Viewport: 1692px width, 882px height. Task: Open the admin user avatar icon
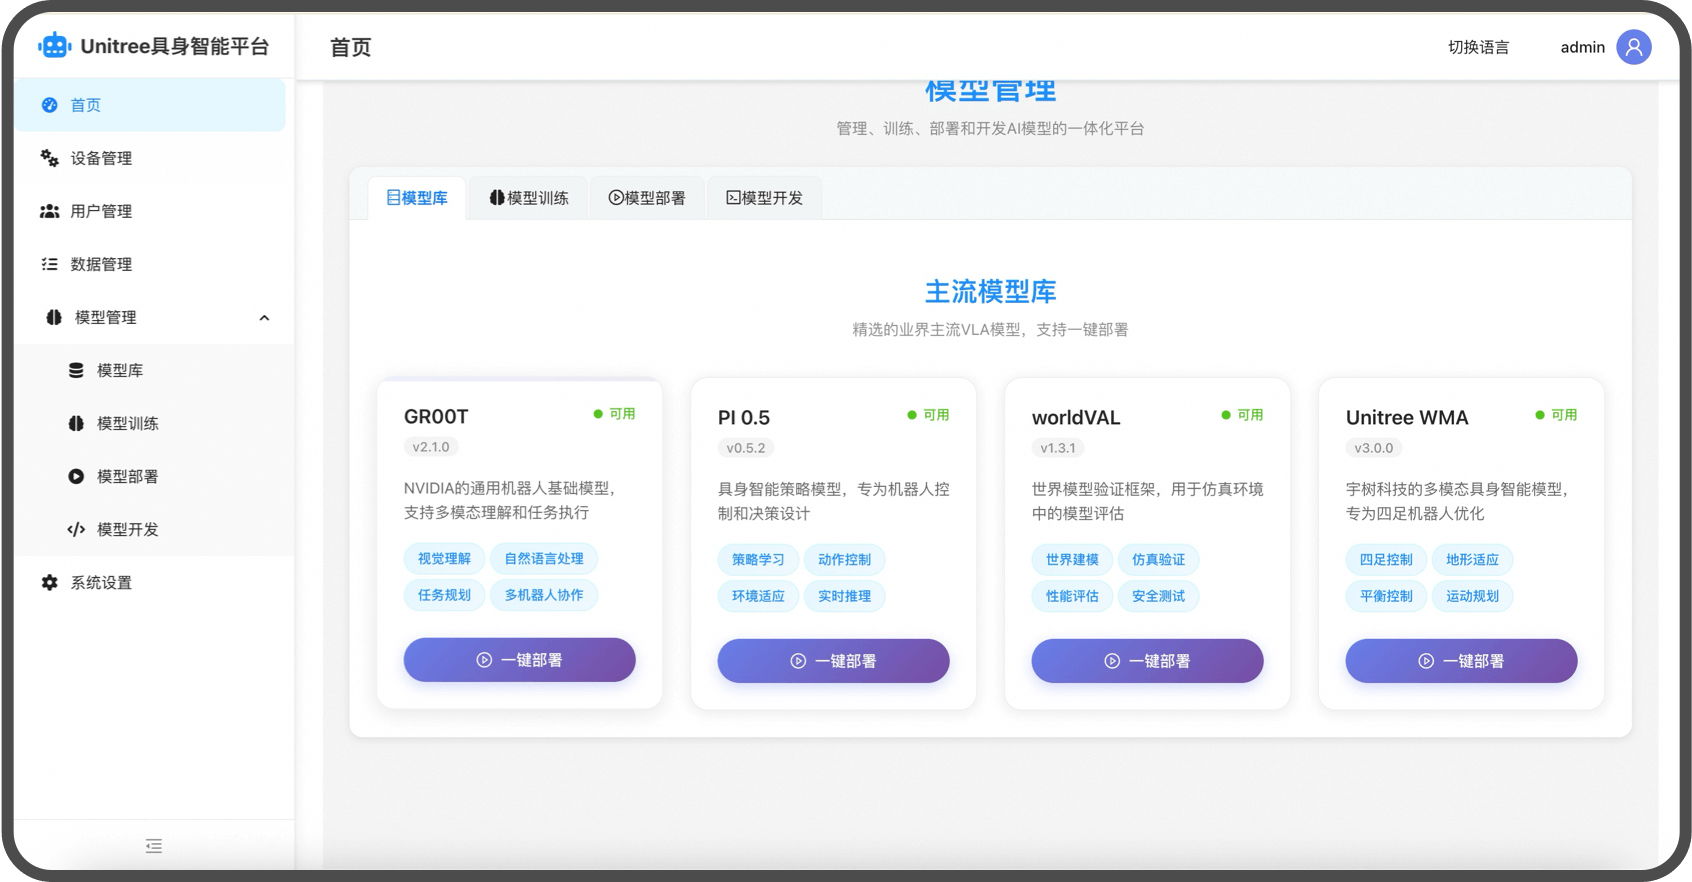click(1633, 47)
